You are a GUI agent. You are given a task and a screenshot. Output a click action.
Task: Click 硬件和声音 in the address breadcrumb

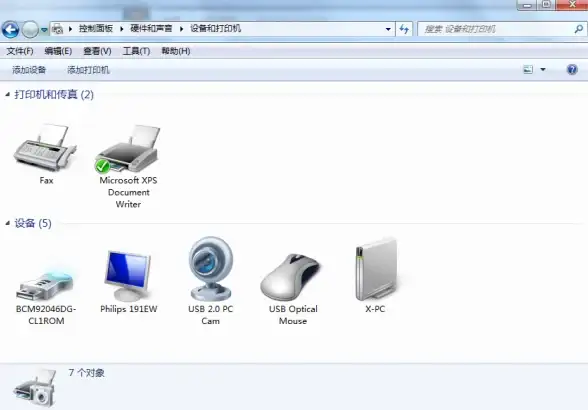pyautogui.click(x=151, y=29)
